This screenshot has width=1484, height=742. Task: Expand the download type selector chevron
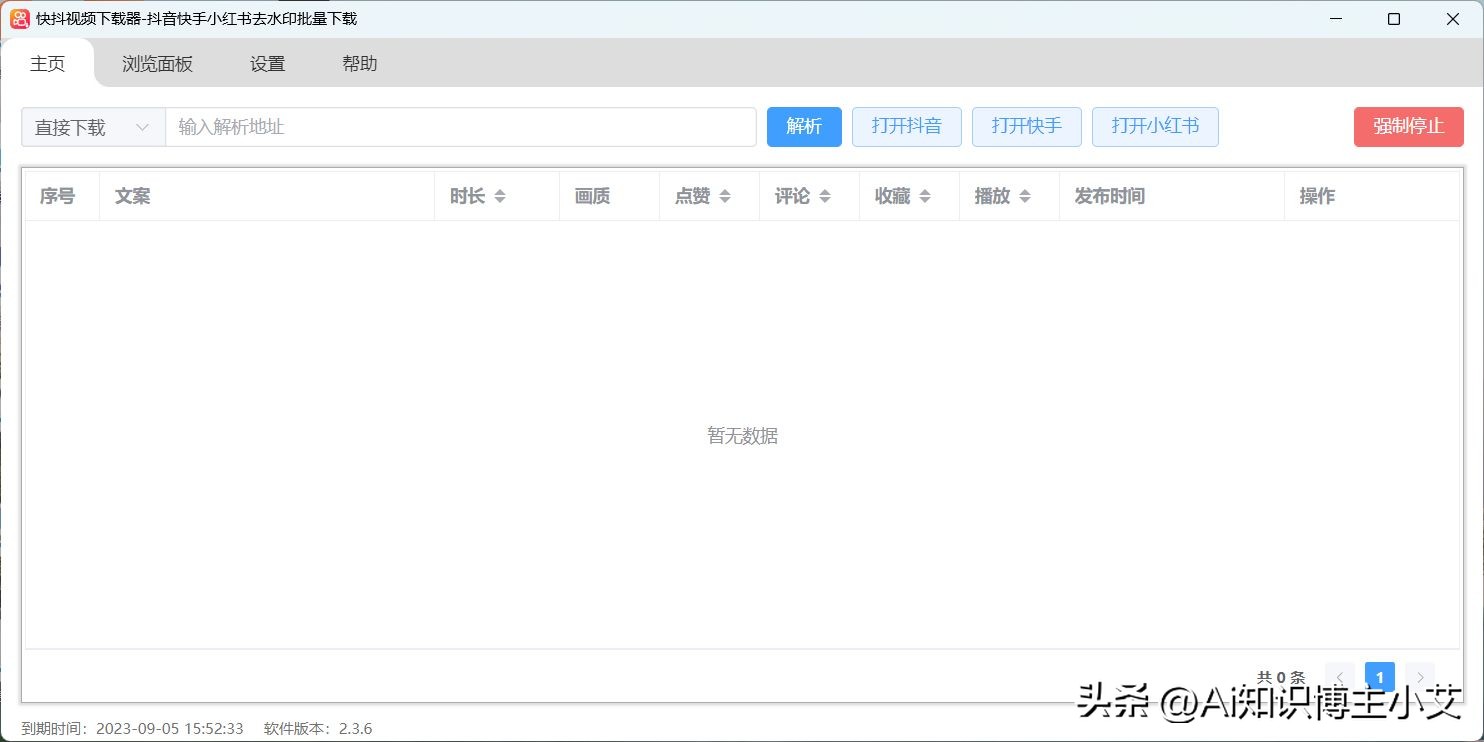142,127
